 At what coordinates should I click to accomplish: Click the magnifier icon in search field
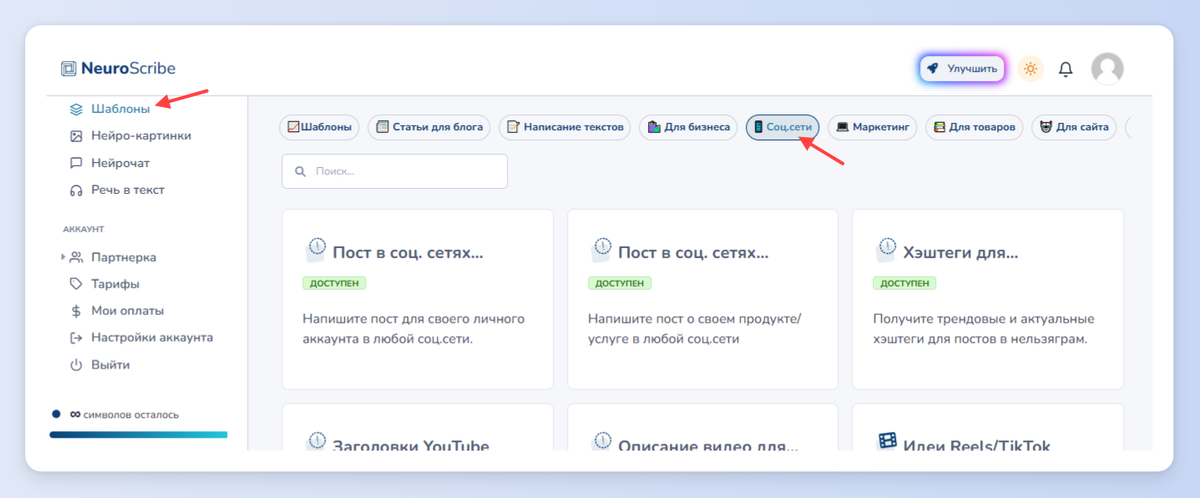(300, 171)
